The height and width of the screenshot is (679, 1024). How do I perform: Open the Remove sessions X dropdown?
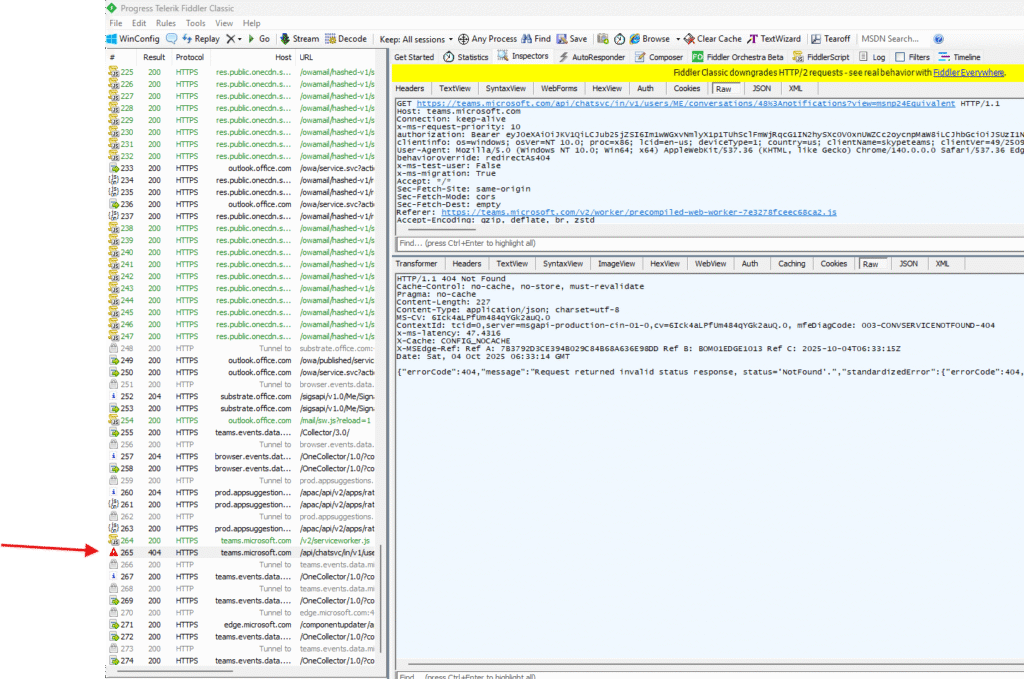[x=235, y=39]
